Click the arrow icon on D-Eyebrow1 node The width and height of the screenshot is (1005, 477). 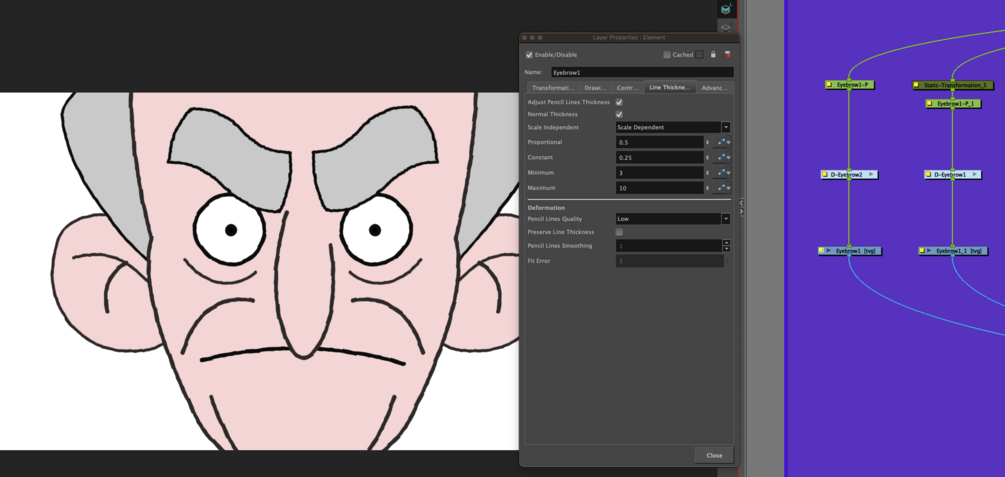(973, 174)
